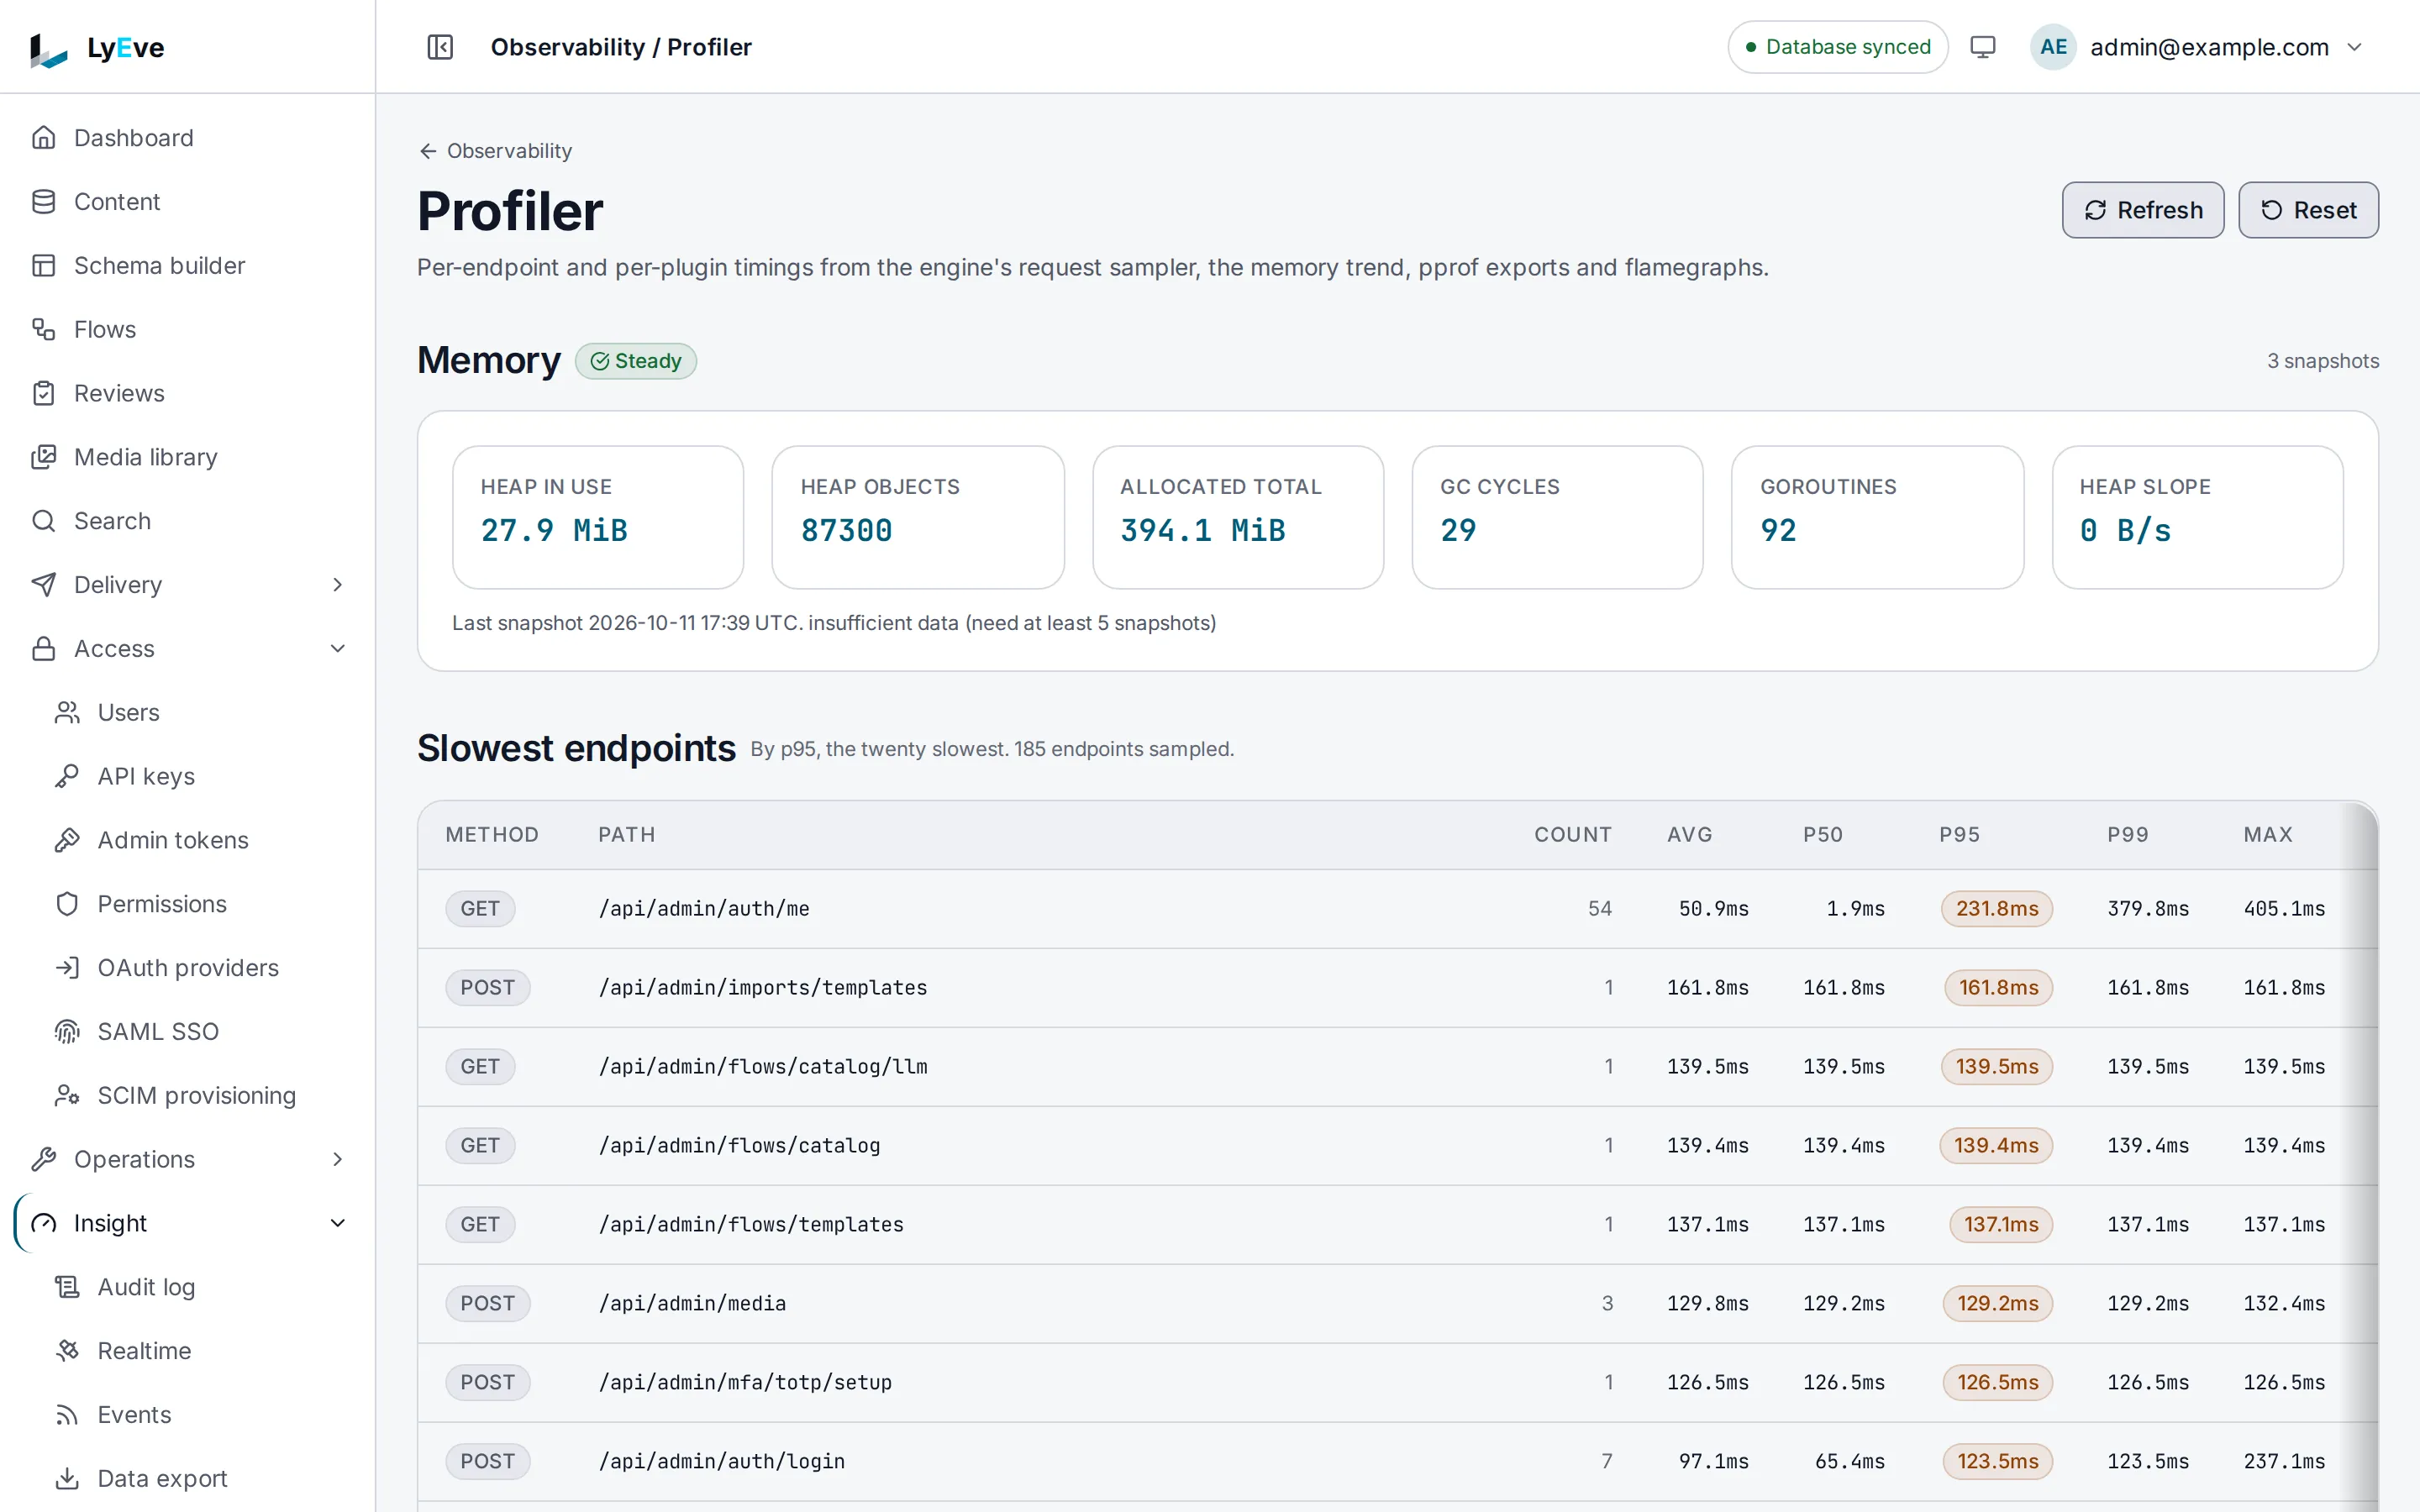
Task: Click the Reset button
Action: 2308,210
